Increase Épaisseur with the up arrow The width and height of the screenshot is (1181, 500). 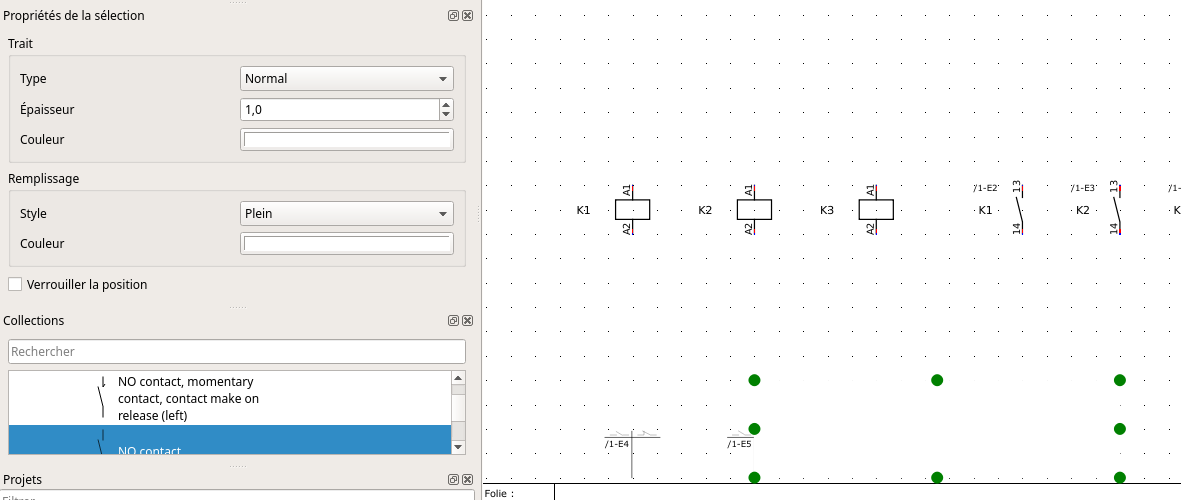click(446, 104)
